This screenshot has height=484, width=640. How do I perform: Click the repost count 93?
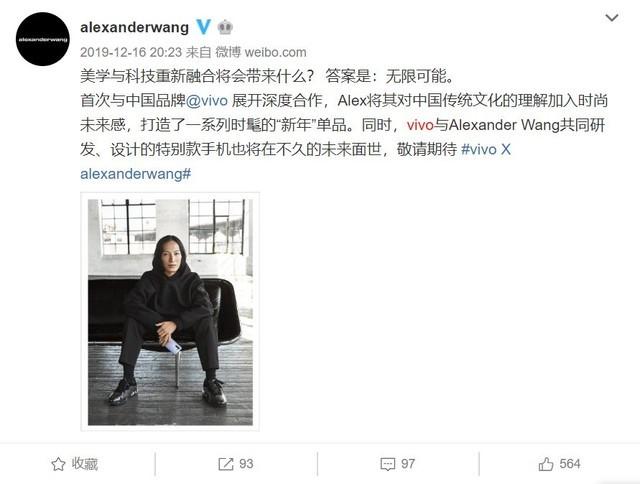click(246, 464)
